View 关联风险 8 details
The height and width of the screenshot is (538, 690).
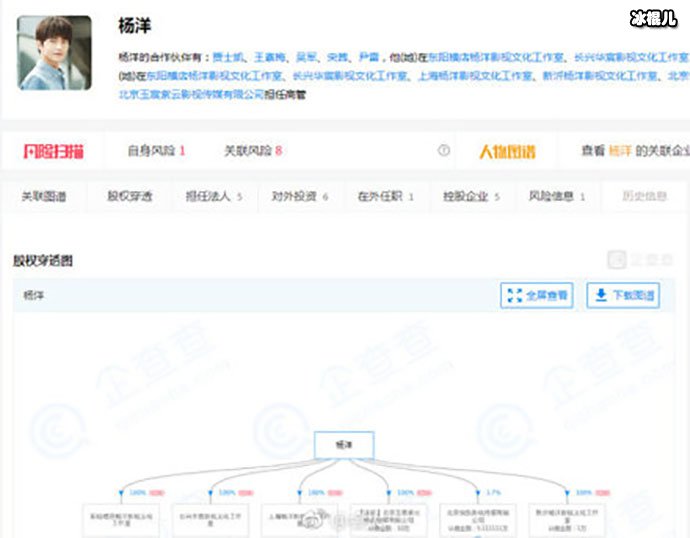click(x=253, y=151)
